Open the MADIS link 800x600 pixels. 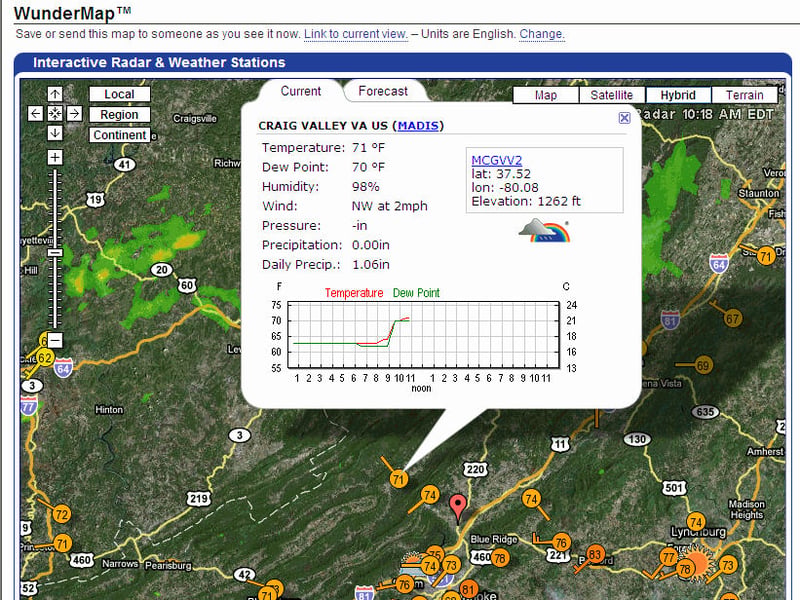coord(418,126)
